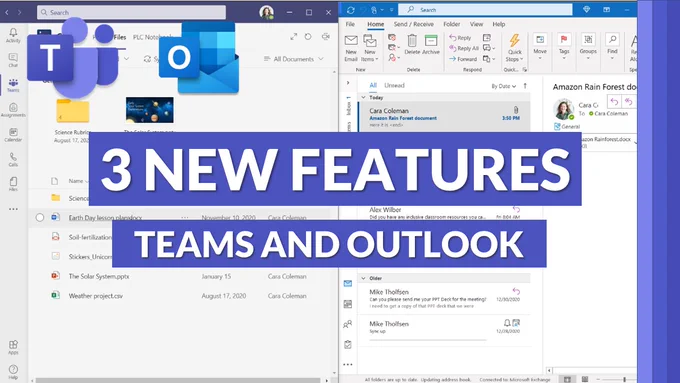Click the Outlook search box

(x=485, y=10)
